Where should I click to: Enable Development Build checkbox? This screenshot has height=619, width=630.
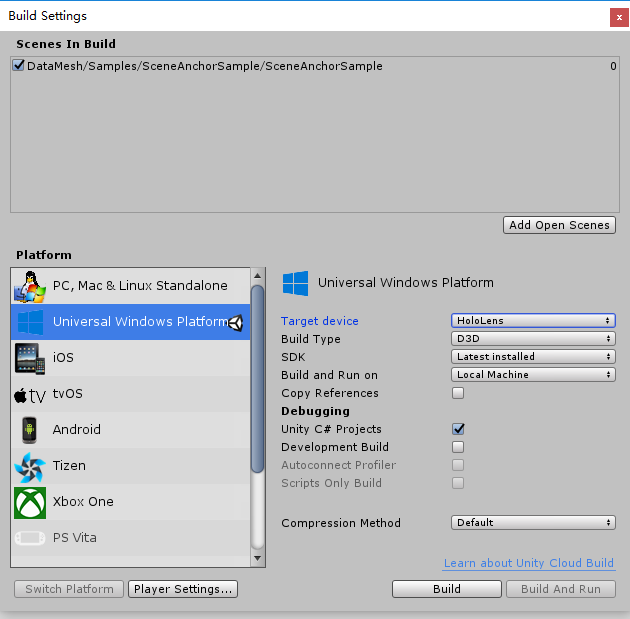coord(458,447)
